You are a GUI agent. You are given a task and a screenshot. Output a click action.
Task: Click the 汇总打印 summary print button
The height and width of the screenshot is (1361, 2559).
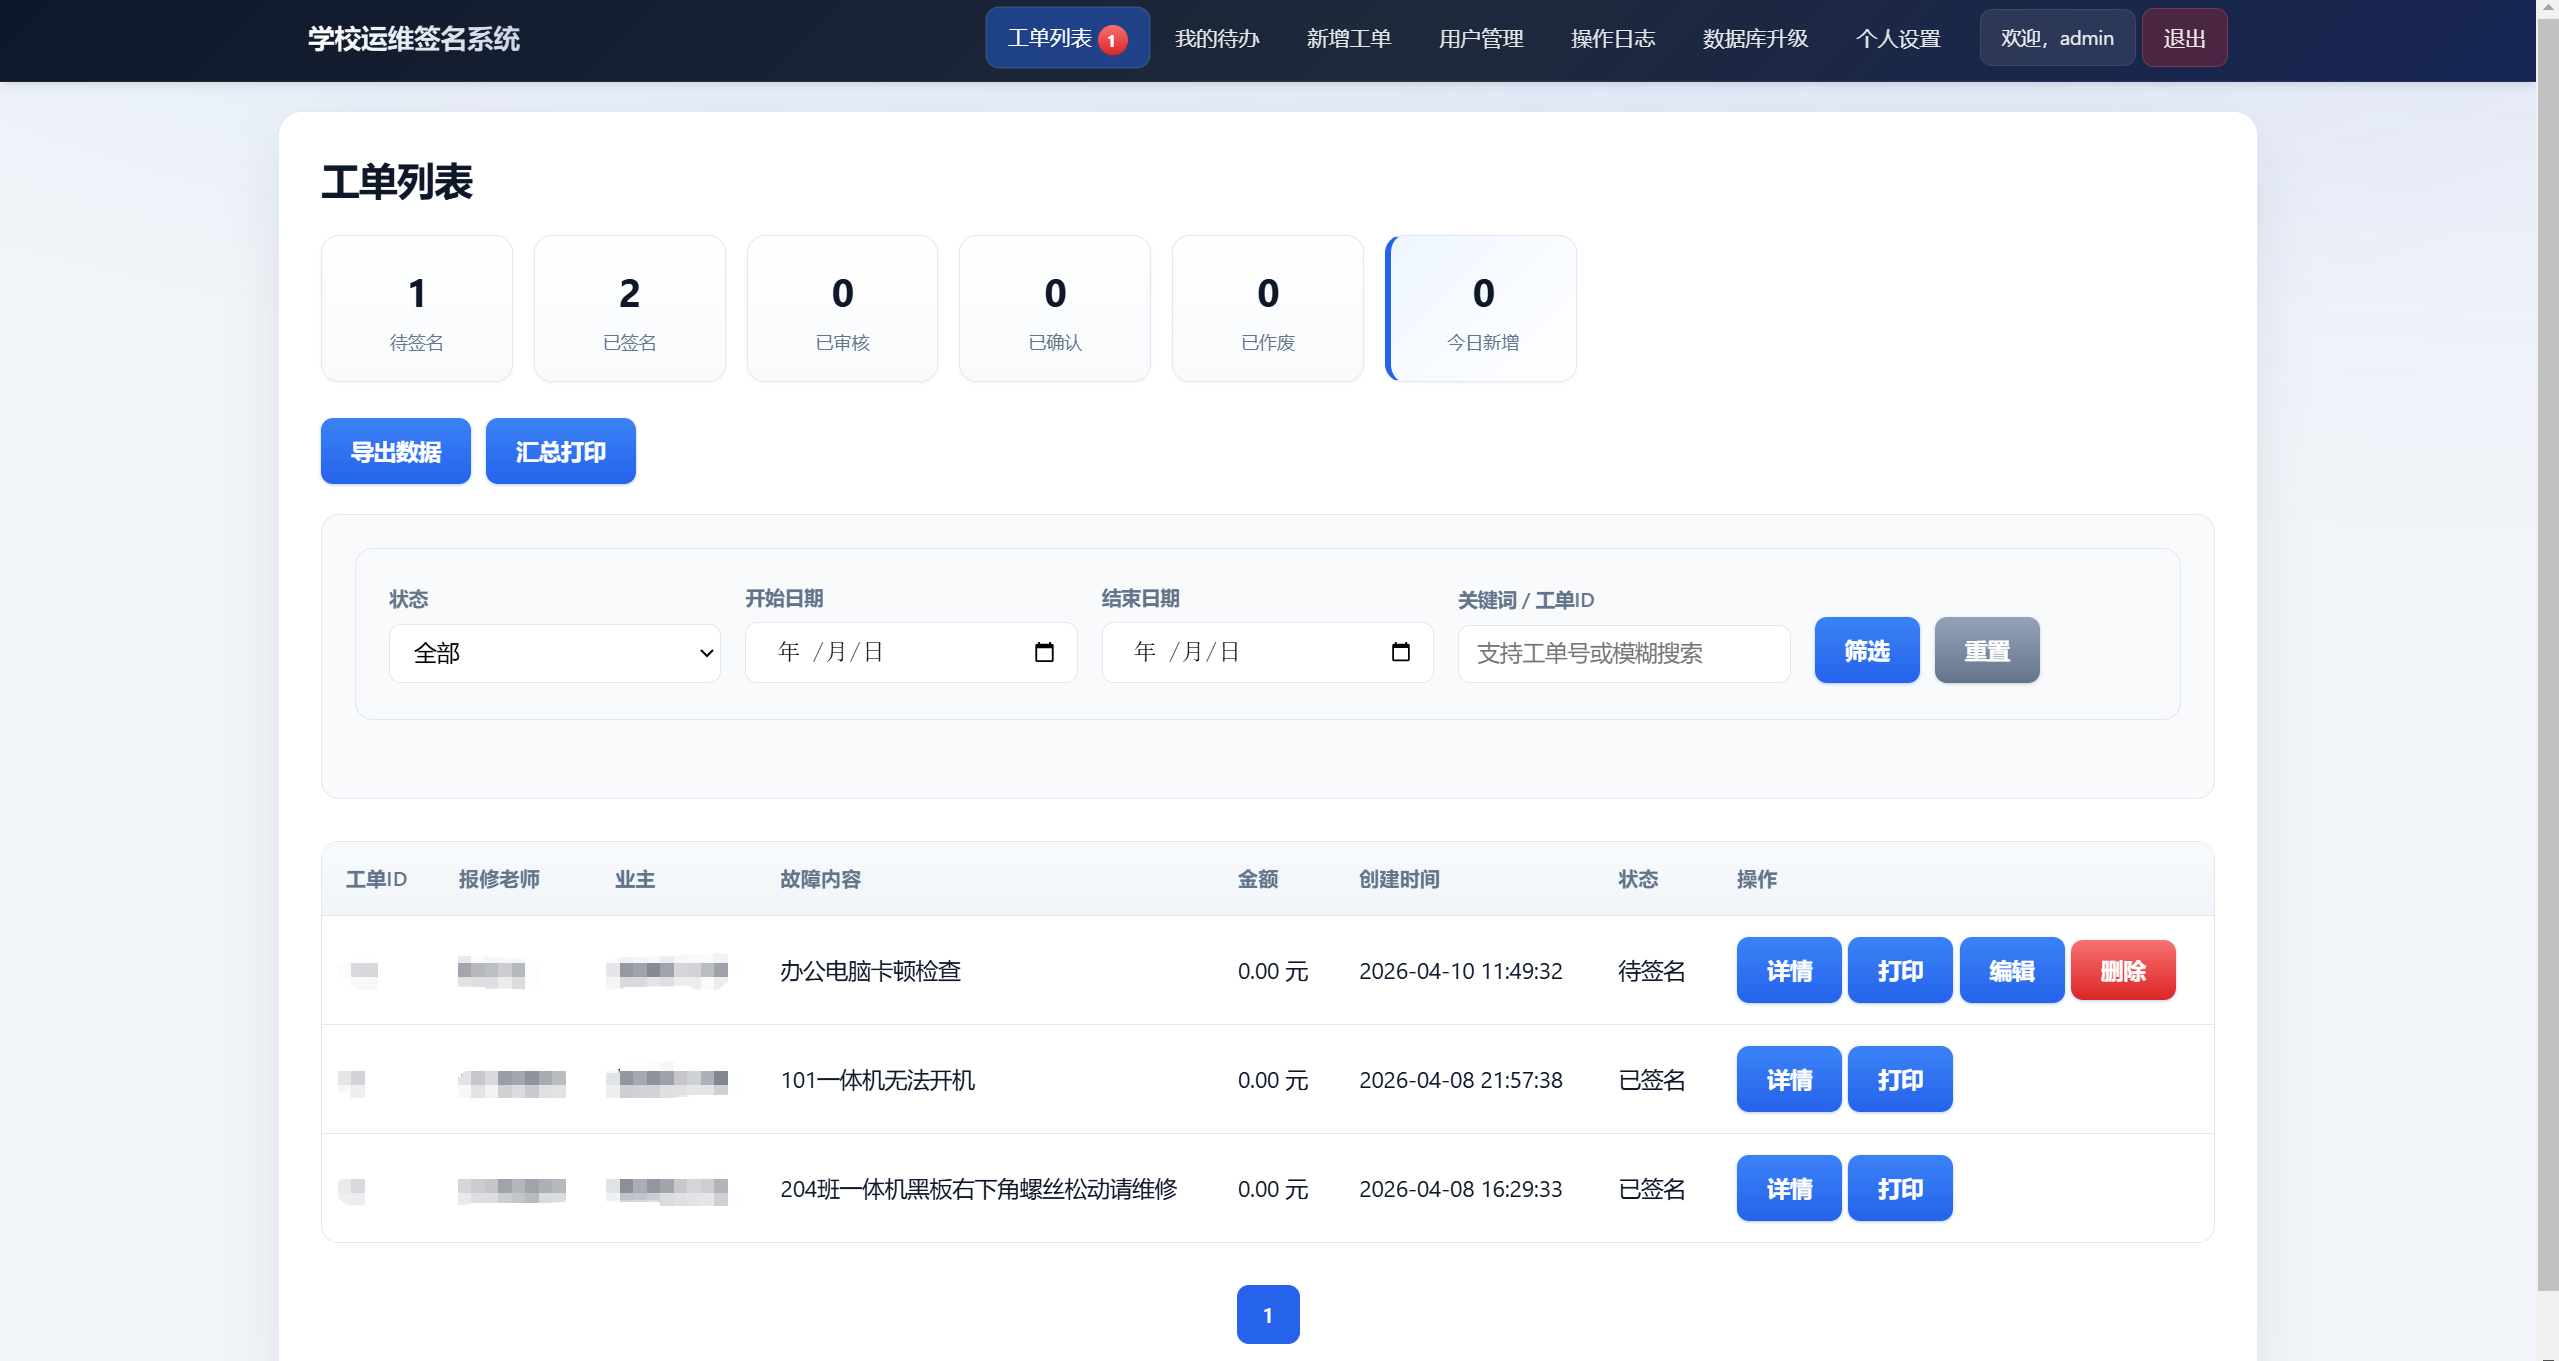click(559, 451)
